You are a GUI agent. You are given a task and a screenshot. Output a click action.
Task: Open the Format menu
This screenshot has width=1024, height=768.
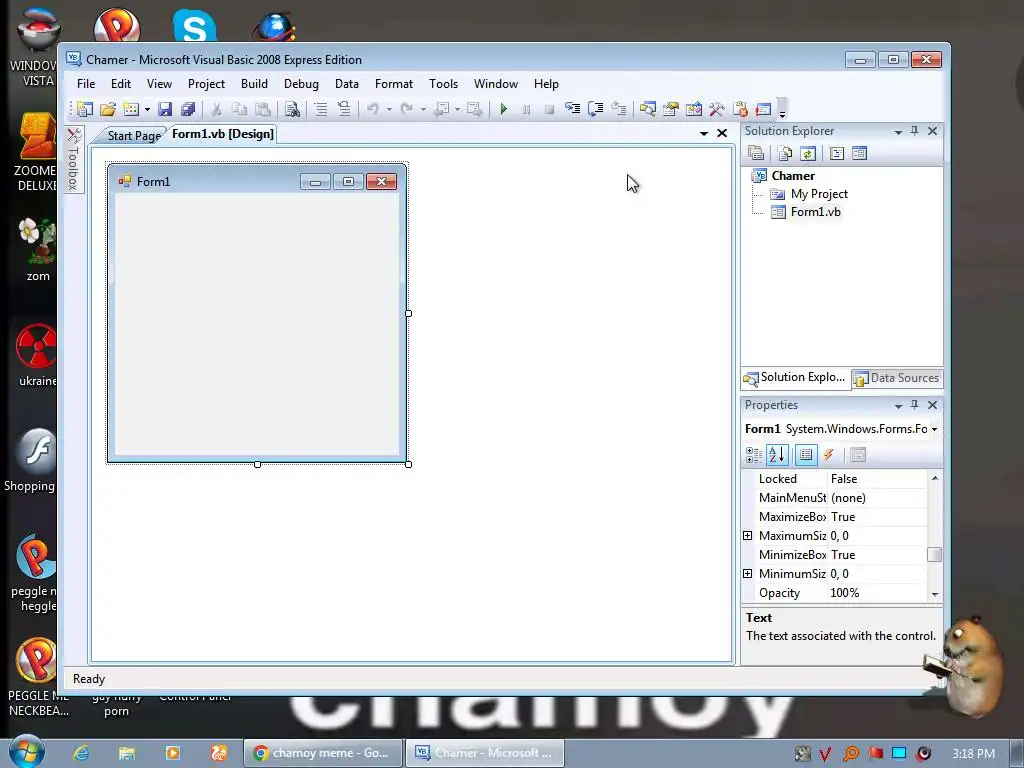pos(394,84)
